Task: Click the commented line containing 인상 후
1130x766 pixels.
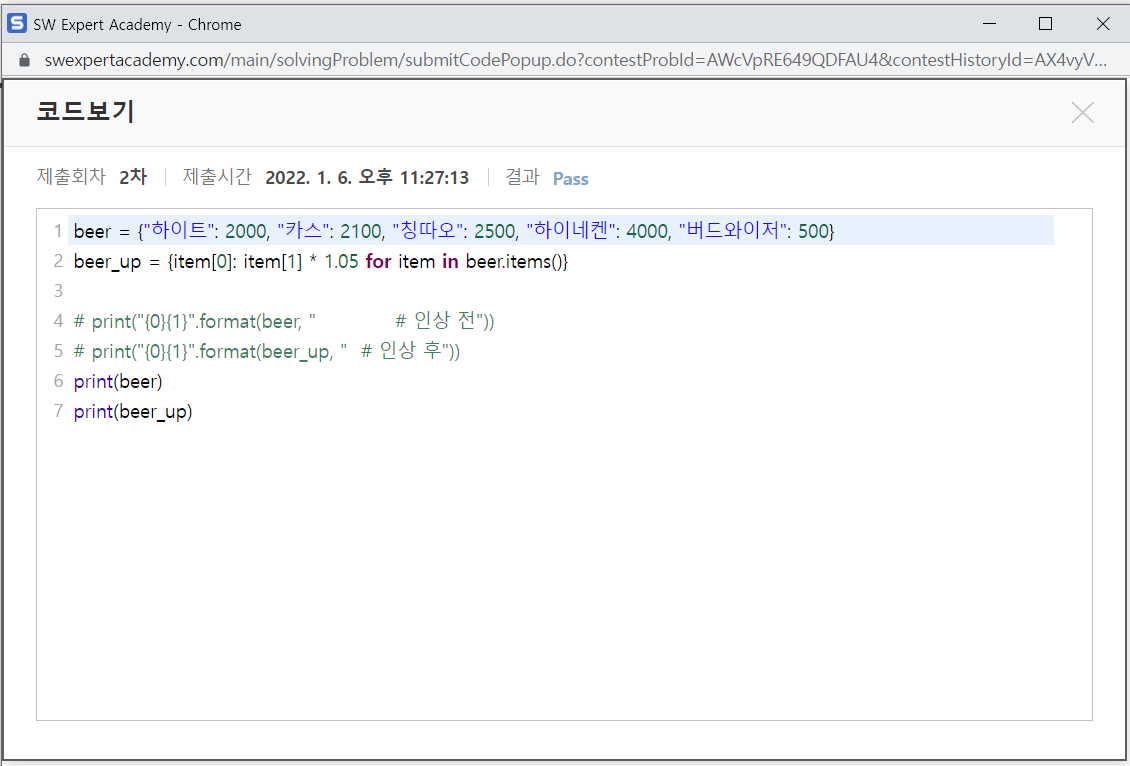Action: (x=267, y=351)
